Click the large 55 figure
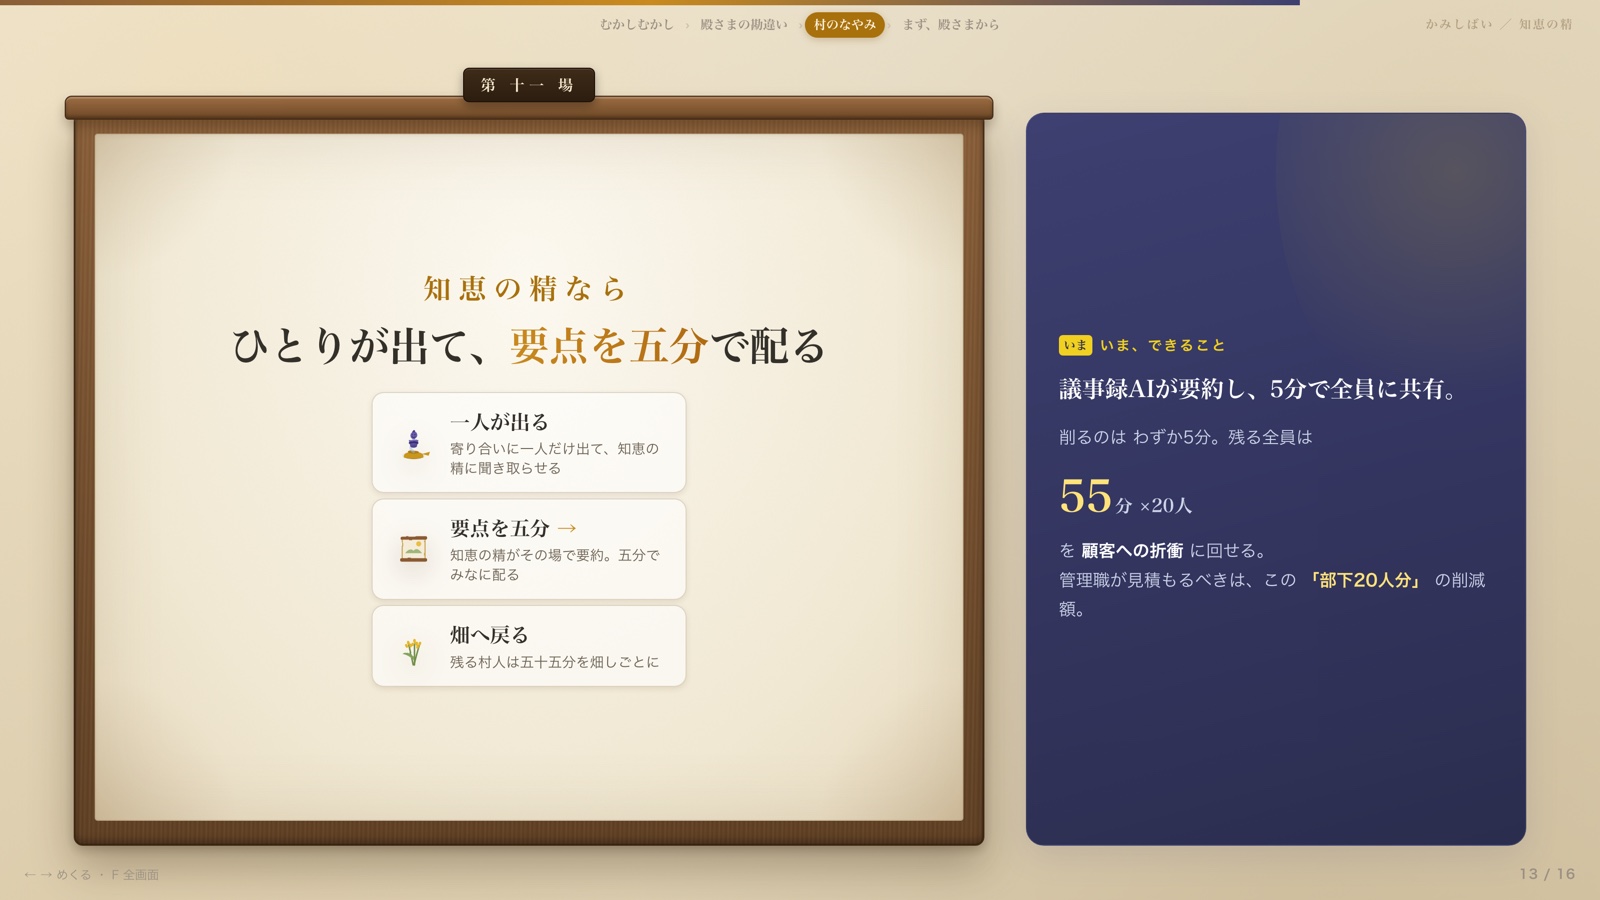The height and width of the screenshot is (900, 1600). (1086, 496)
